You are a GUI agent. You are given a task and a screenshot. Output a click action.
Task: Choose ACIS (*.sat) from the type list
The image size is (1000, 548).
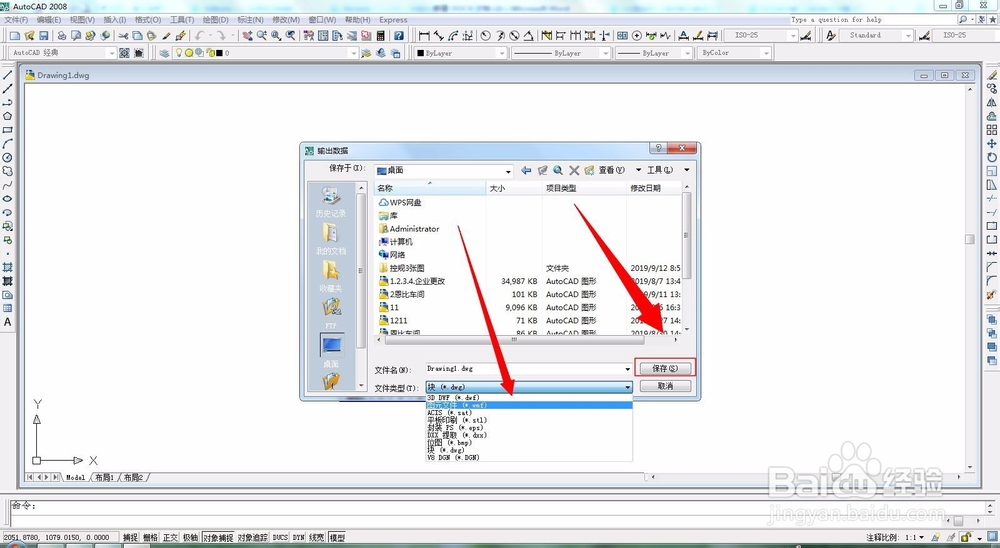tap(529, 413)
